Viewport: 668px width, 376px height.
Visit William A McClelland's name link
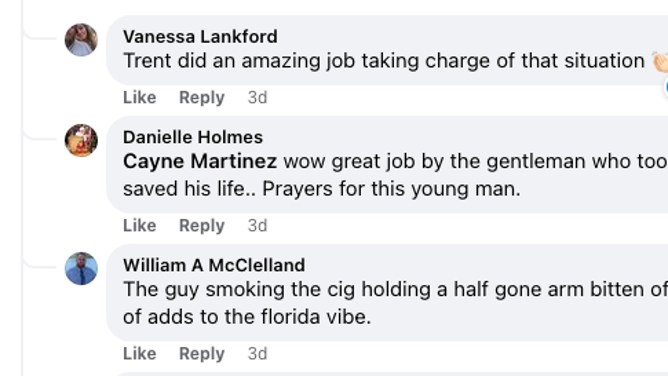pos(214,265)
